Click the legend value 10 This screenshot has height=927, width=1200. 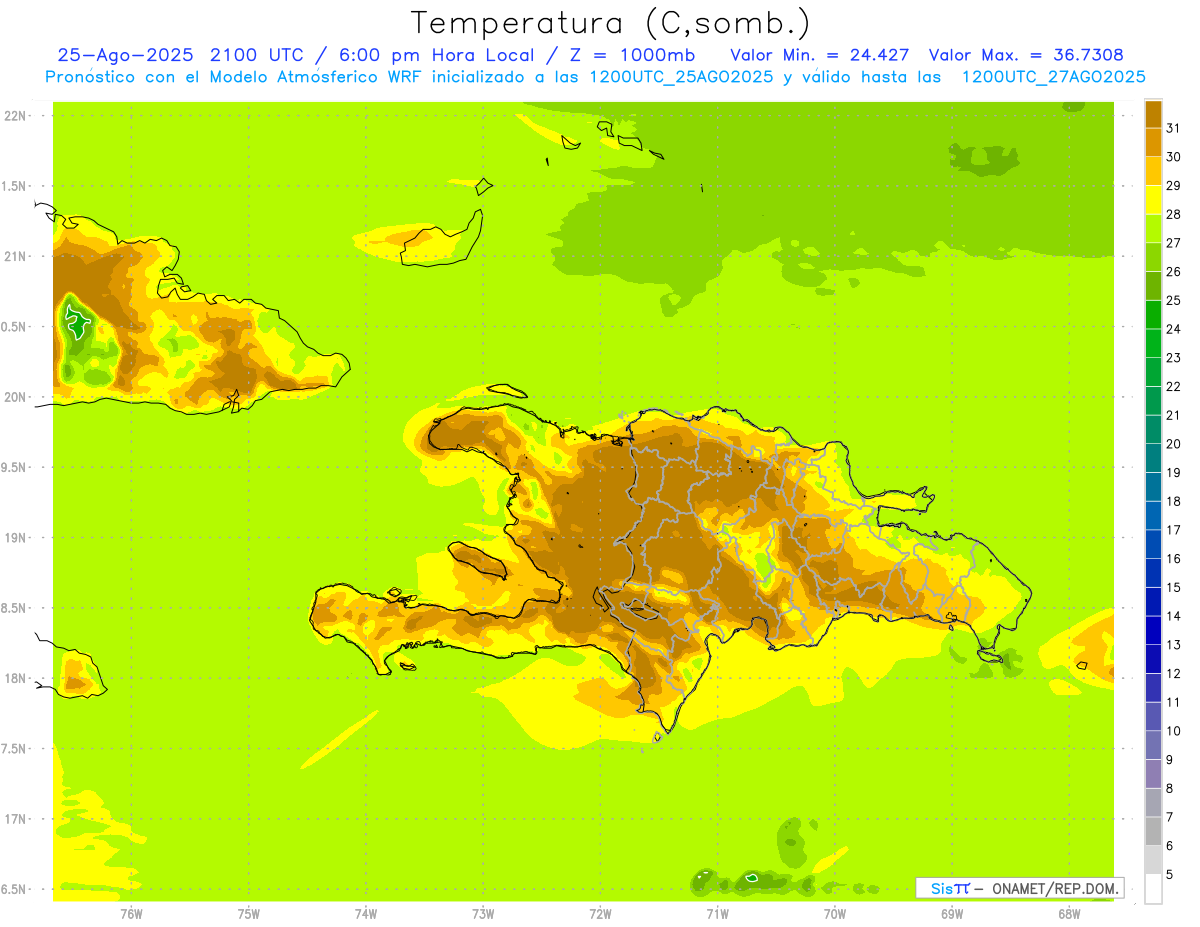pos(1174,731)
